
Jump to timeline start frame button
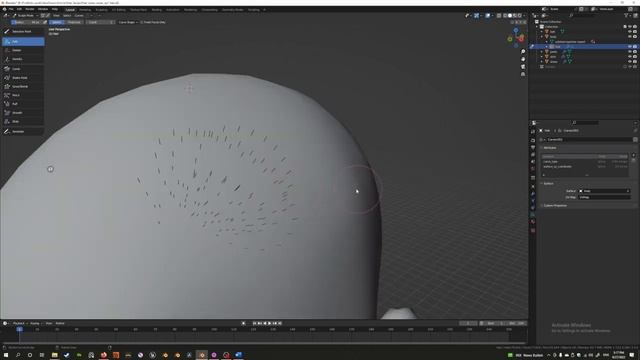click(x=254, y=323)
